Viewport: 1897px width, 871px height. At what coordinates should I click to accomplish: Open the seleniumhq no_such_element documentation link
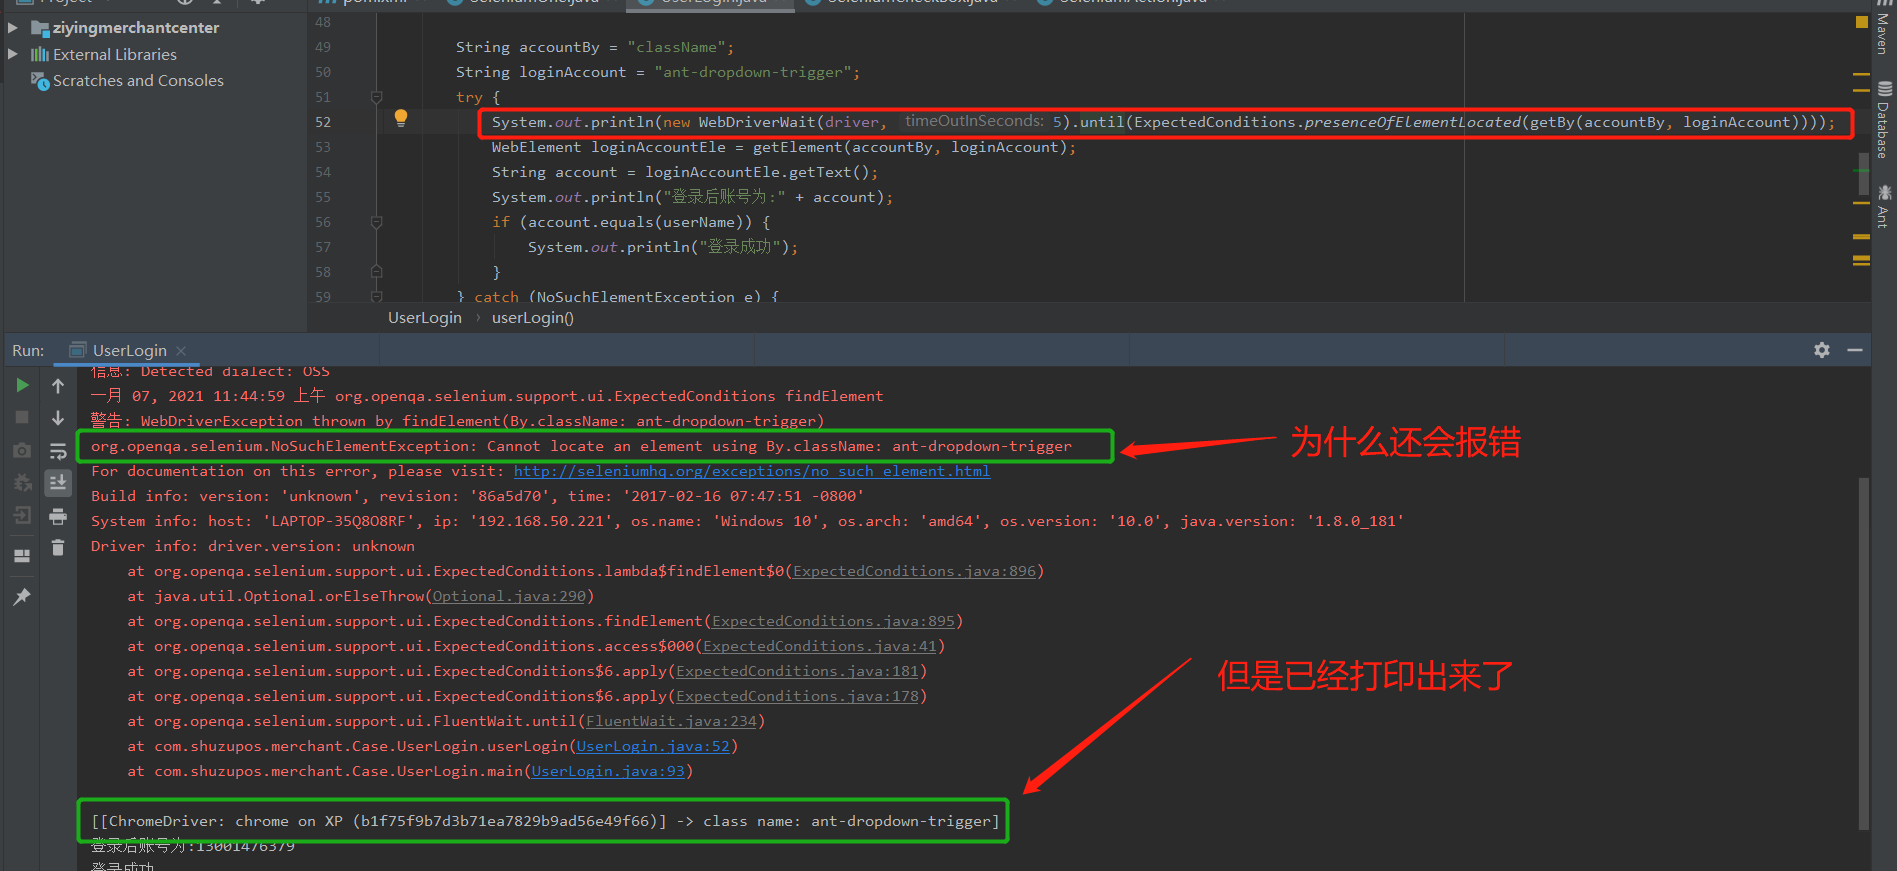pos(752,471)
